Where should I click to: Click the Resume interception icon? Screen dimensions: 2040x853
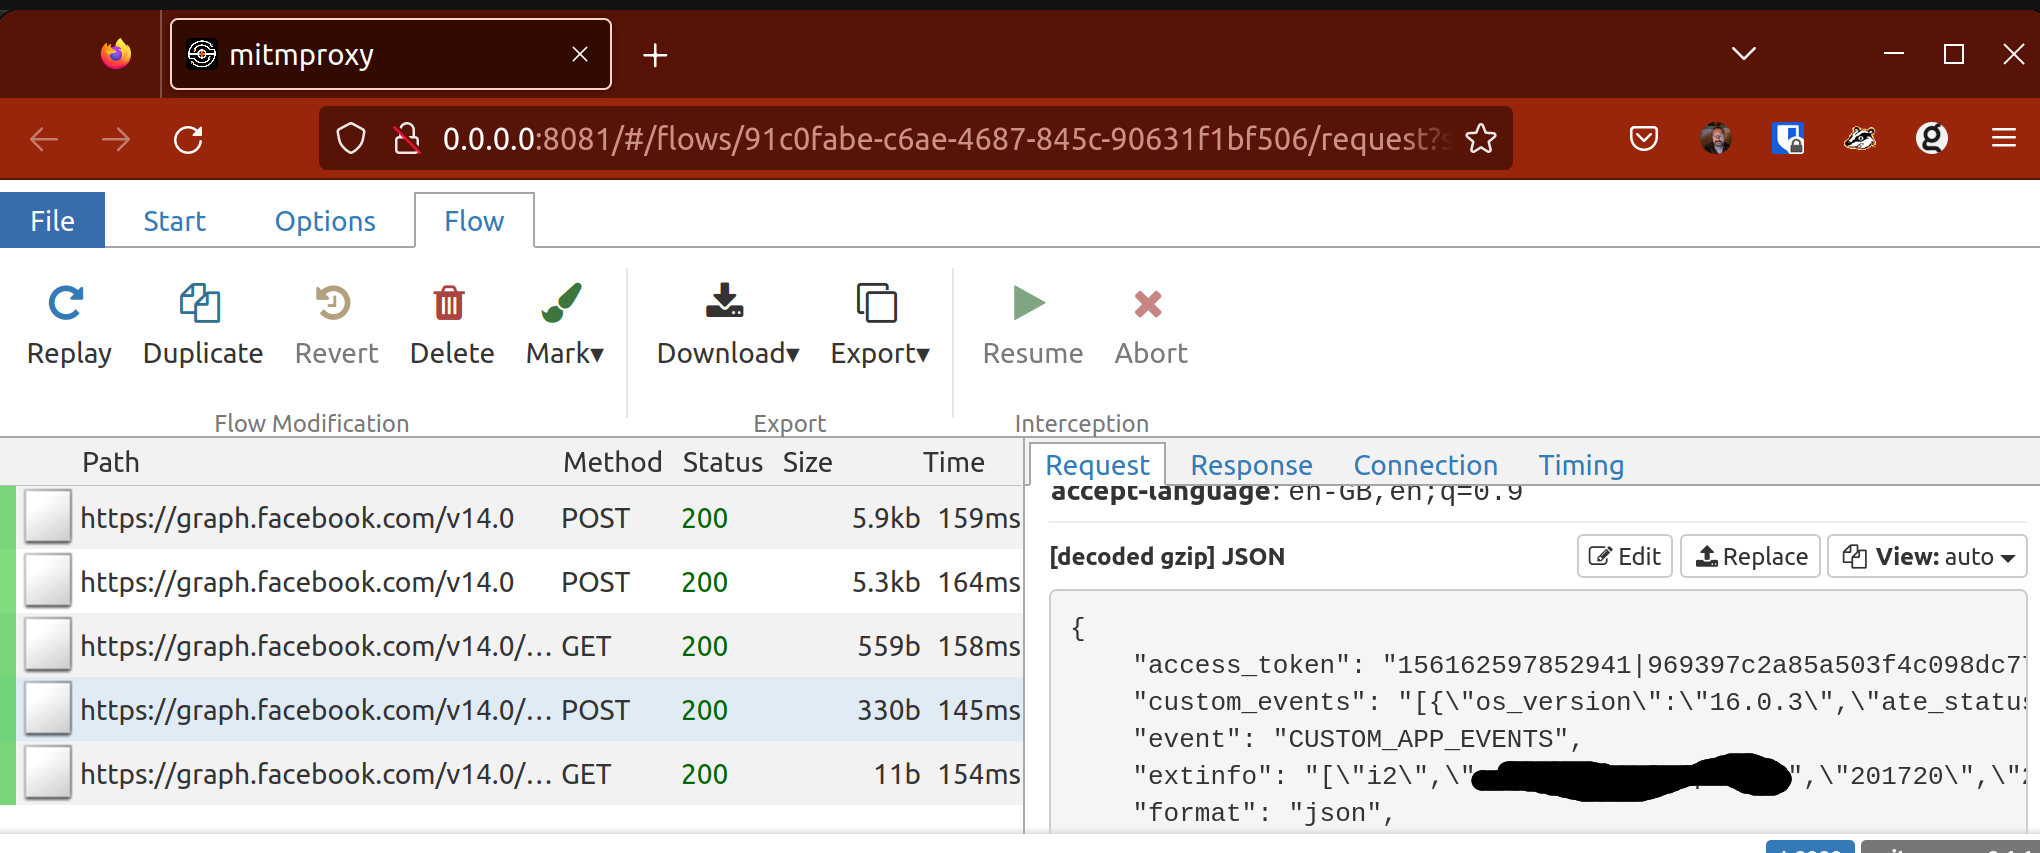[x=1029, y=303]
